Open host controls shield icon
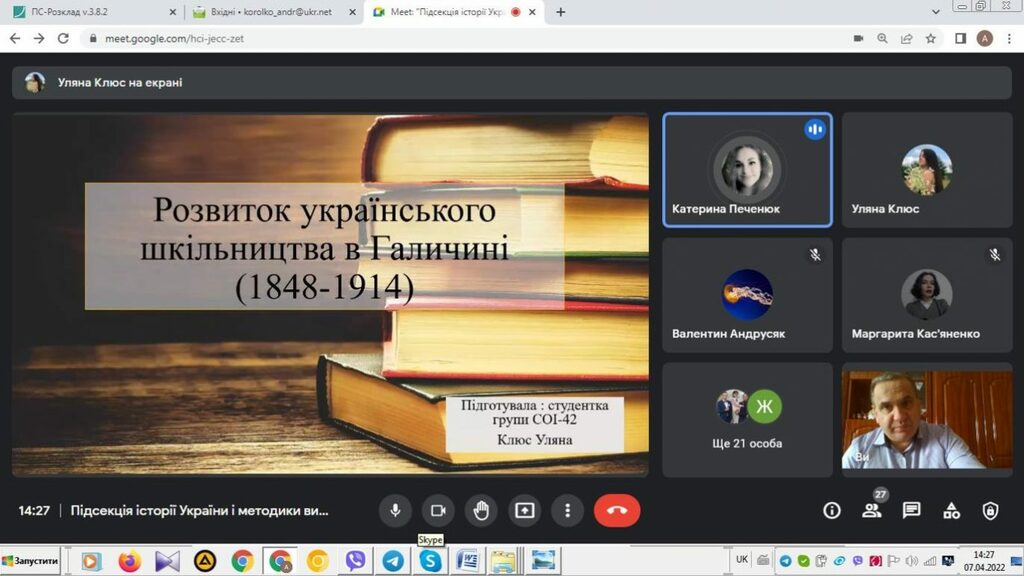 (990, 510)
